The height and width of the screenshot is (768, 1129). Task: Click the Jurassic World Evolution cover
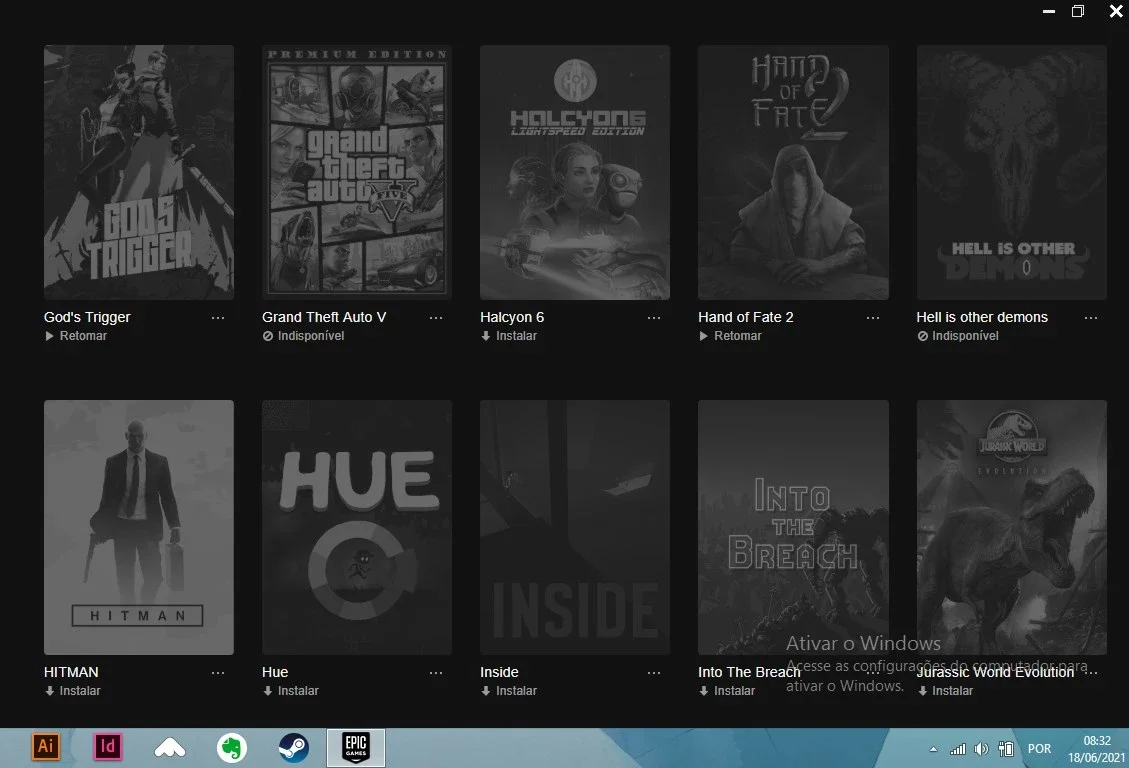[x=1012, y=528]
